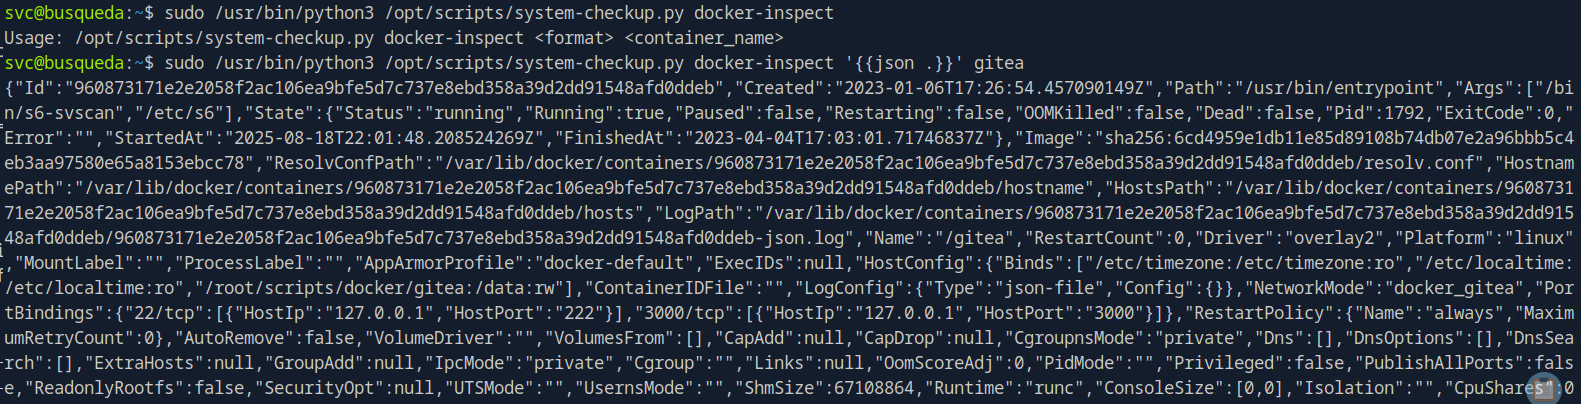Click the 'gitea' container name argument
The width and height of the screenshot is (1581, 404).
998,63
